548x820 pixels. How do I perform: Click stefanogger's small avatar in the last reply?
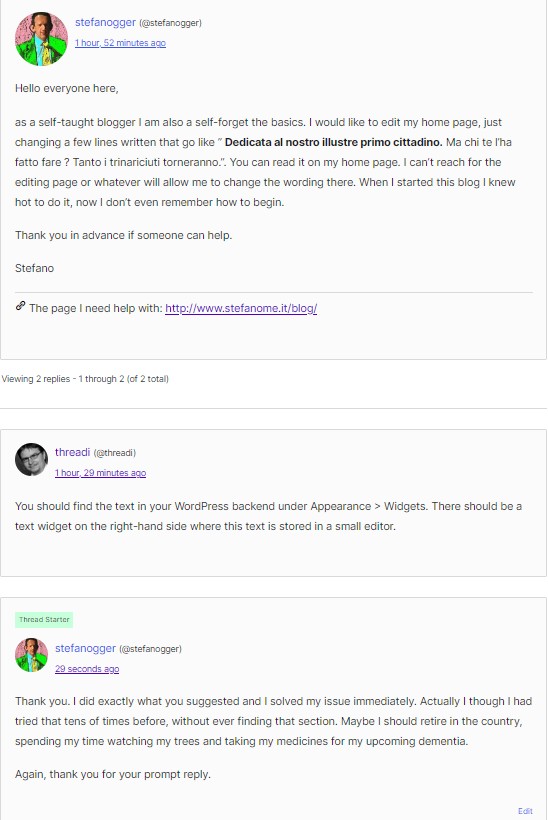click(31, 655)
